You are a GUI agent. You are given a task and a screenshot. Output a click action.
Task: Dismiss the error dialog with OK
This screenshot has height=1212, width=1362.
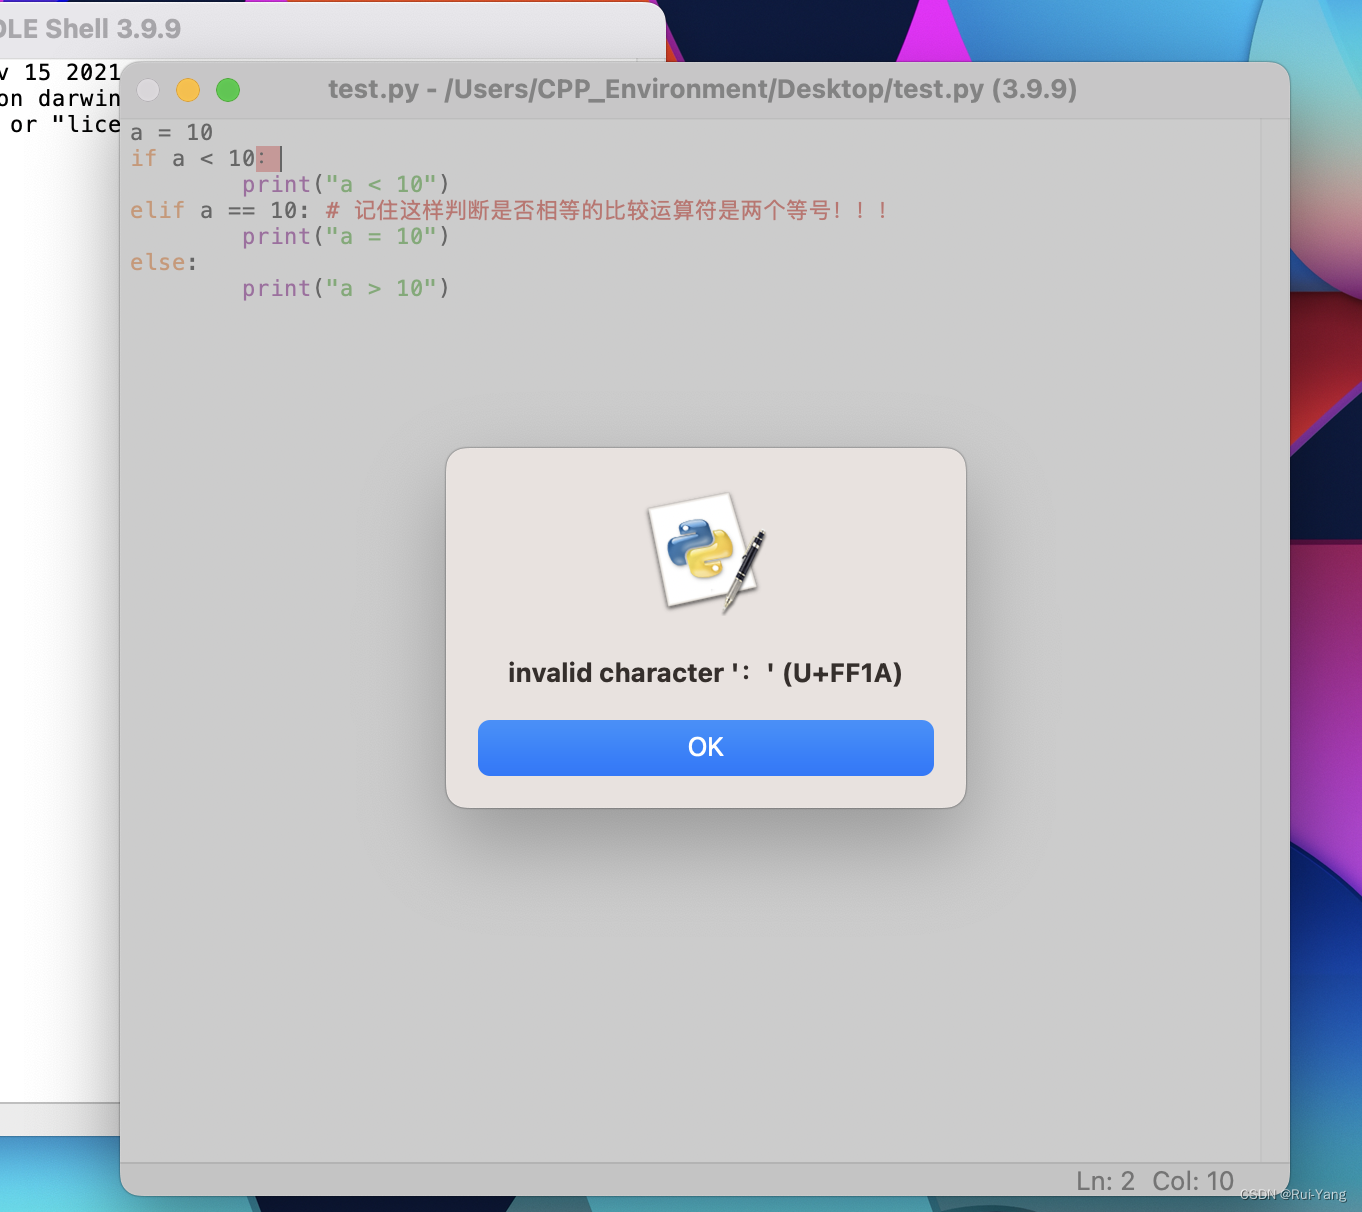point(705,747)
